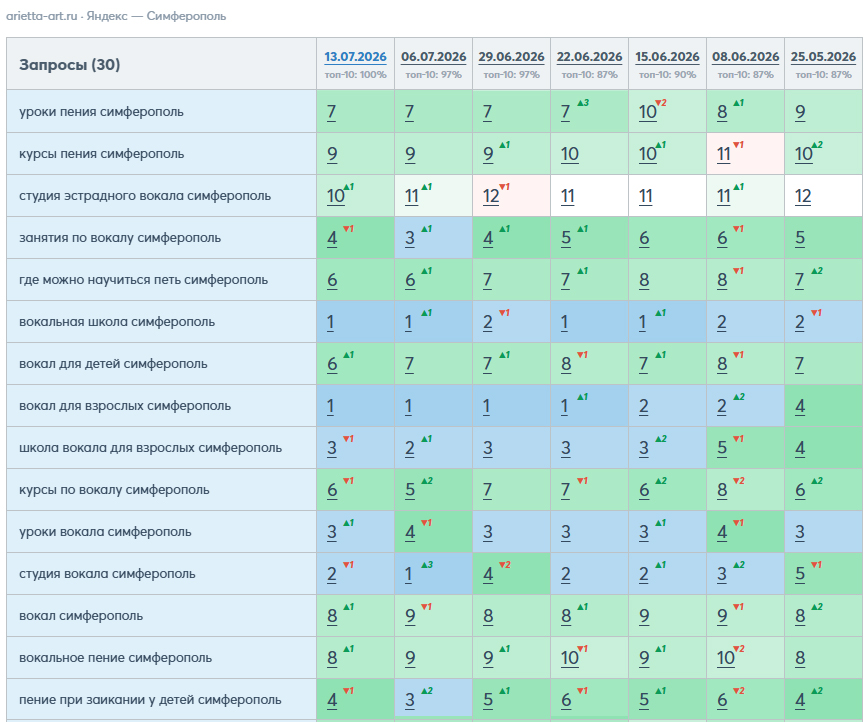Click position 10 for уроки пения on 15.06.2026
Screen dimensions: 866x722
coord(647,112)
